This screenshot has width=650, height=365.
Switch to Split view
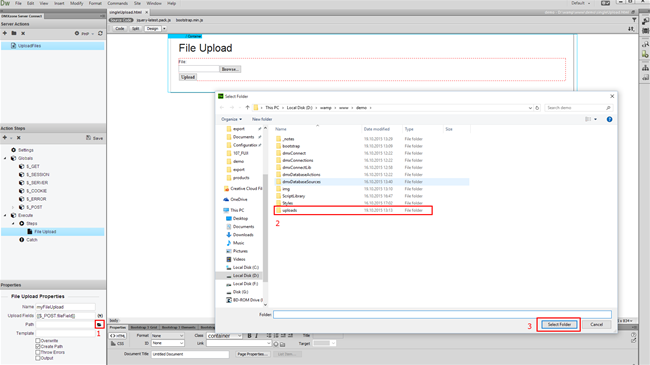[136, 29]
